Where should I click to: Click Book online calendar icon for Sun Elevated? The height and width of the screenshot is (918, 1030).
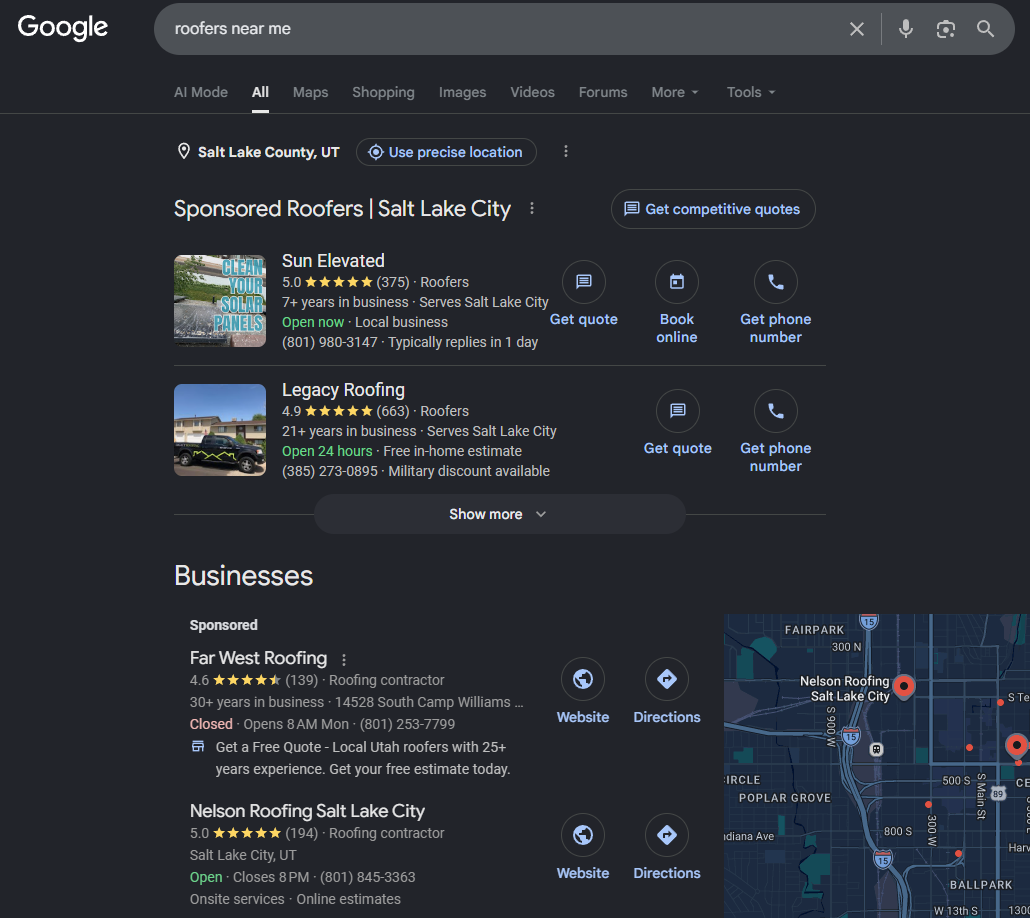677,282
